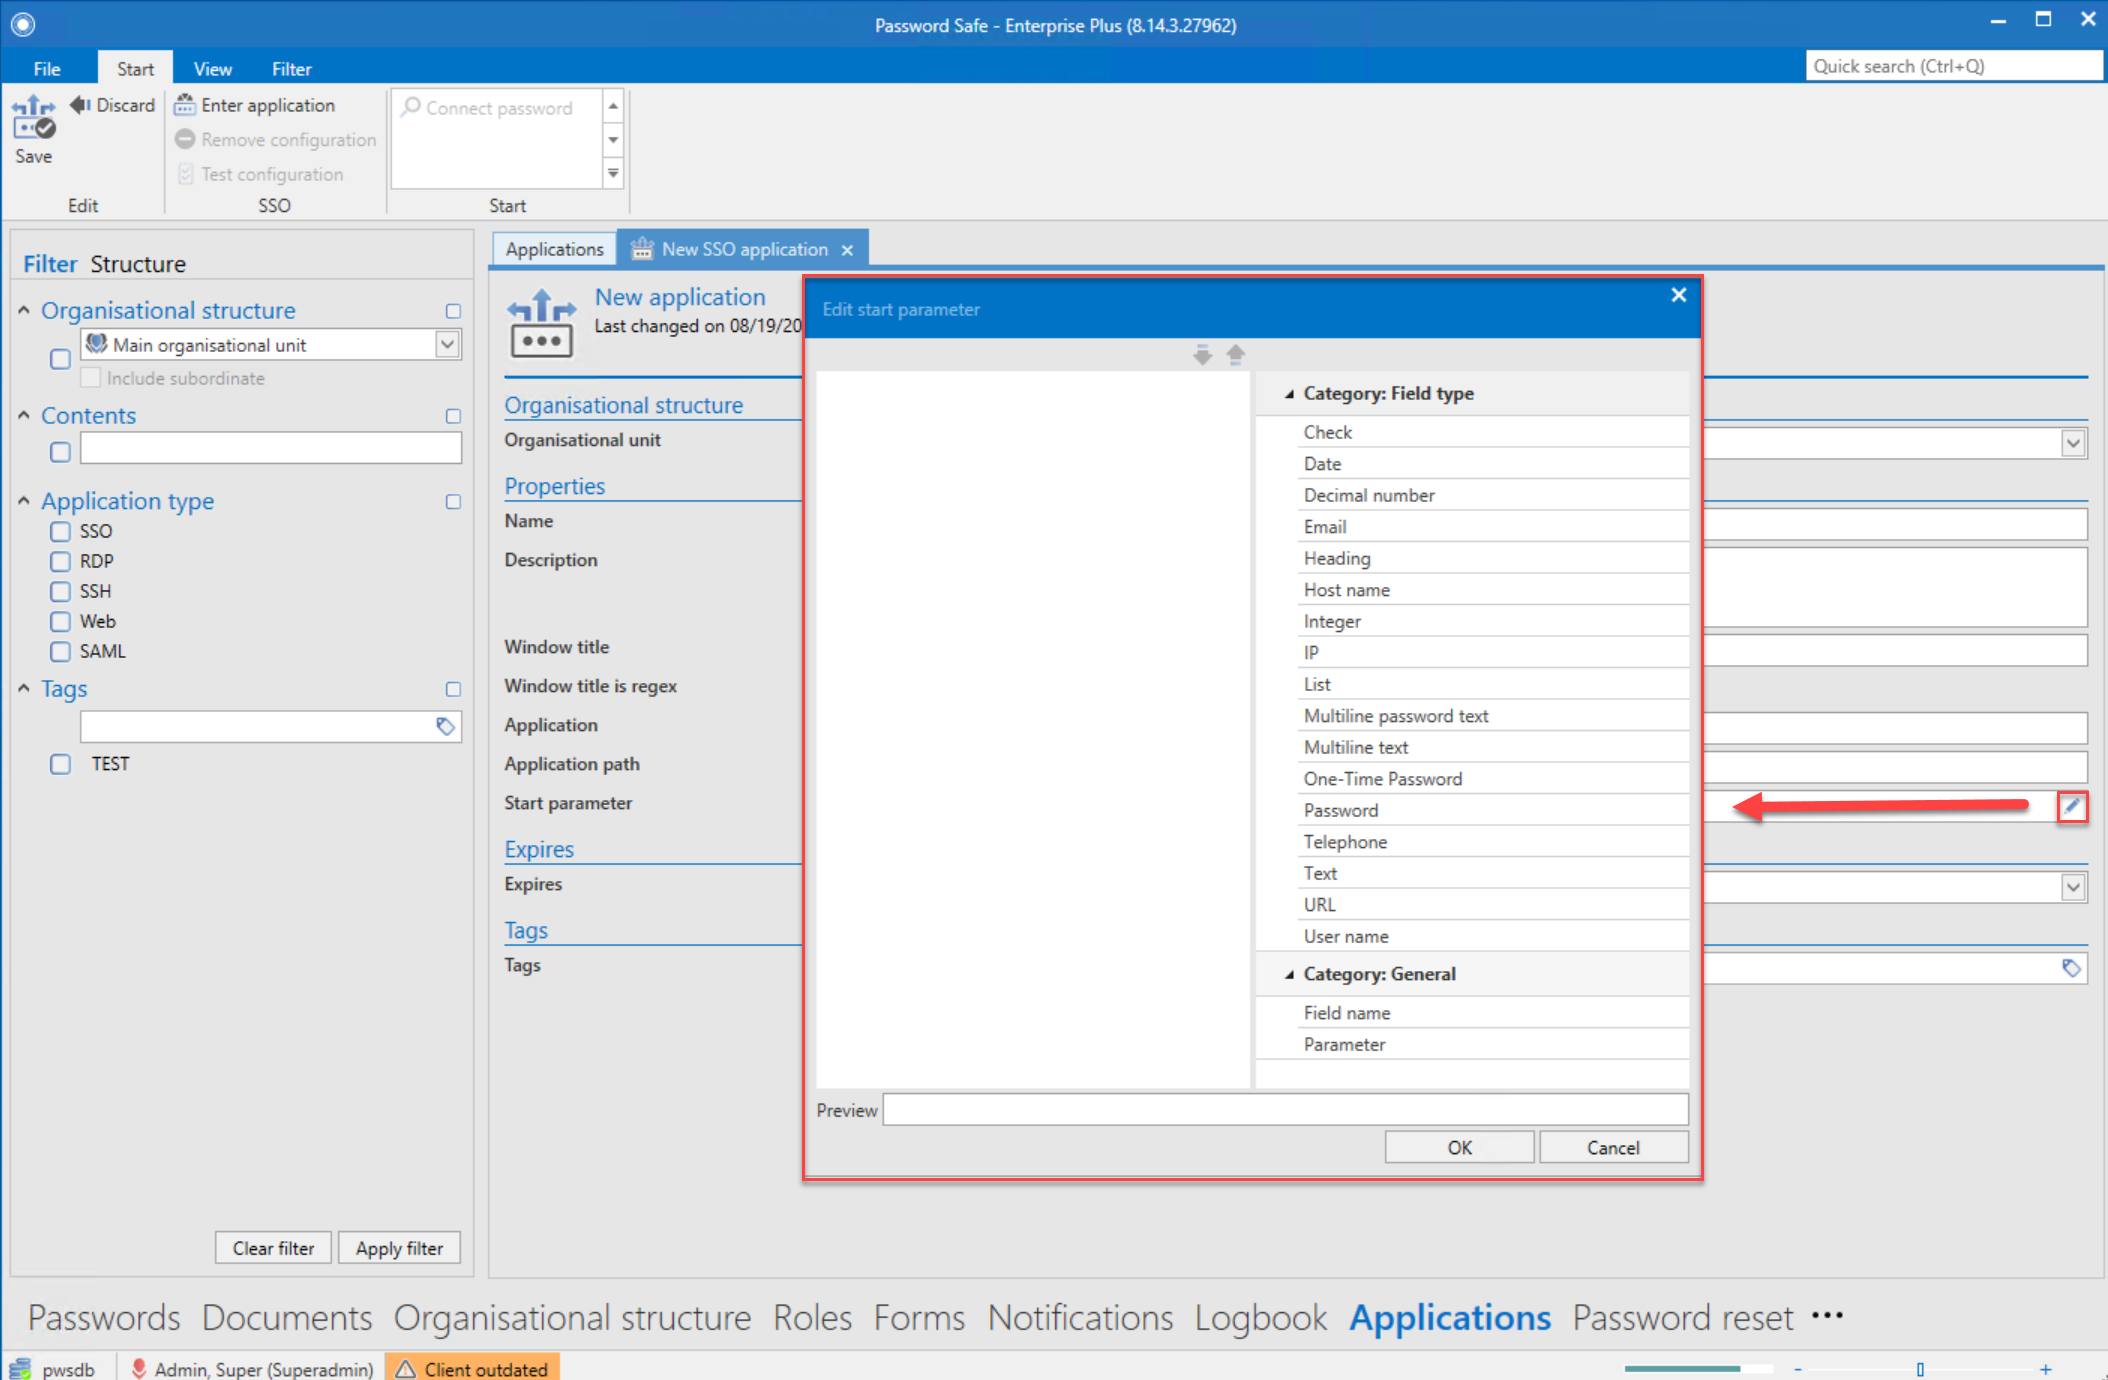Switch to the Filter ribbon tab
This screenshot has width=2108, height=1380.
tap(291, 68)
